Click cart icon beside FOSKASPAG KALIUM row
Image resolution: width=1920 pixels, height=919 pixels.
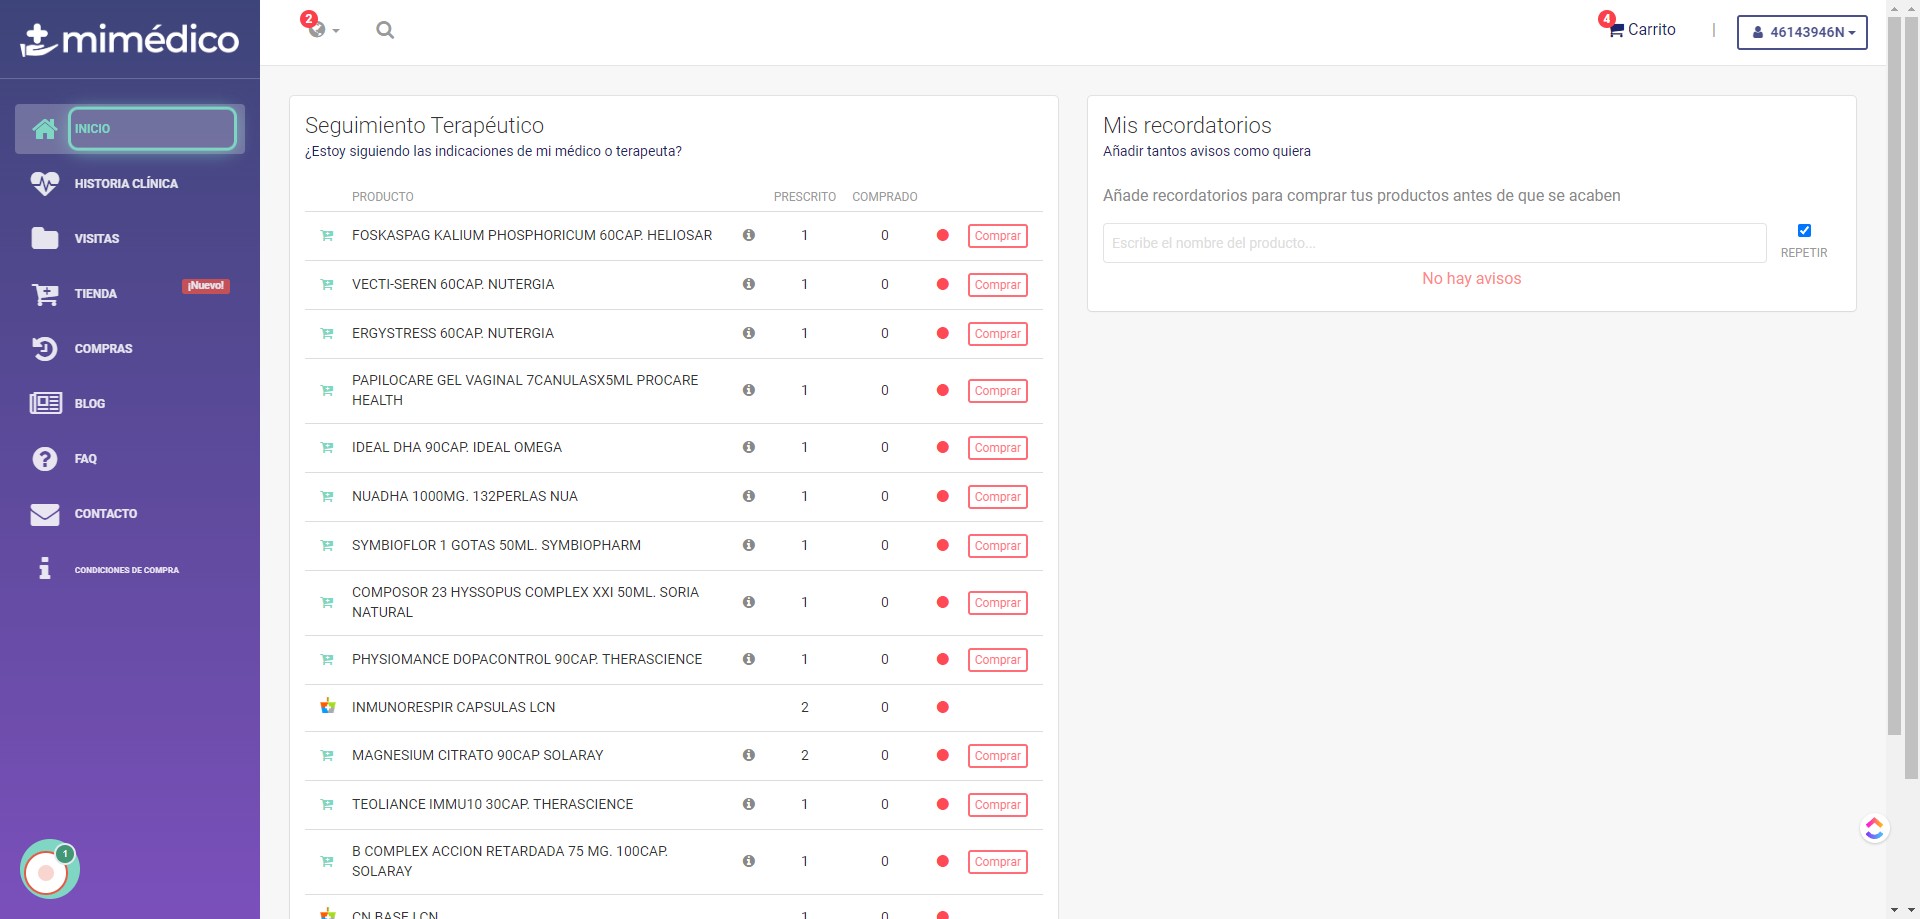click(327, 236)
